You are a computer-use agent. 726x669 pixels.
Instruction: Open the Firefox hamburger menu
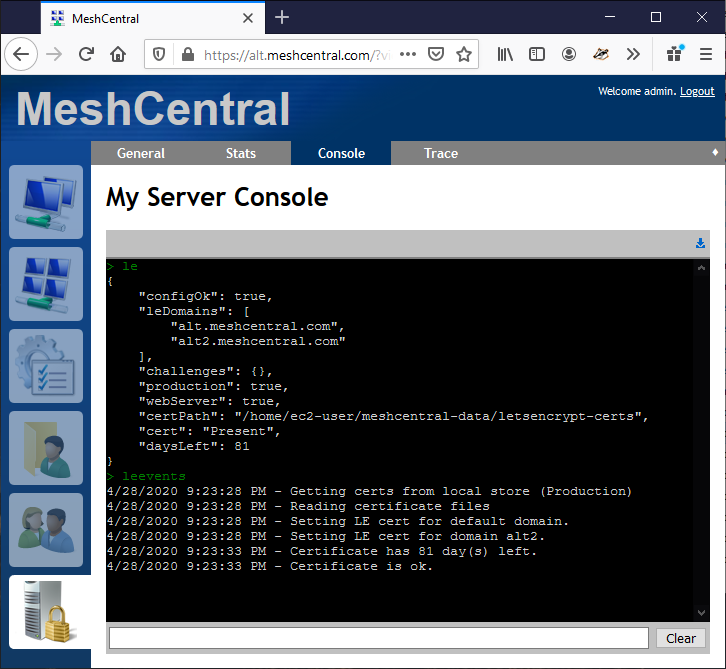[x=706, y=54]
